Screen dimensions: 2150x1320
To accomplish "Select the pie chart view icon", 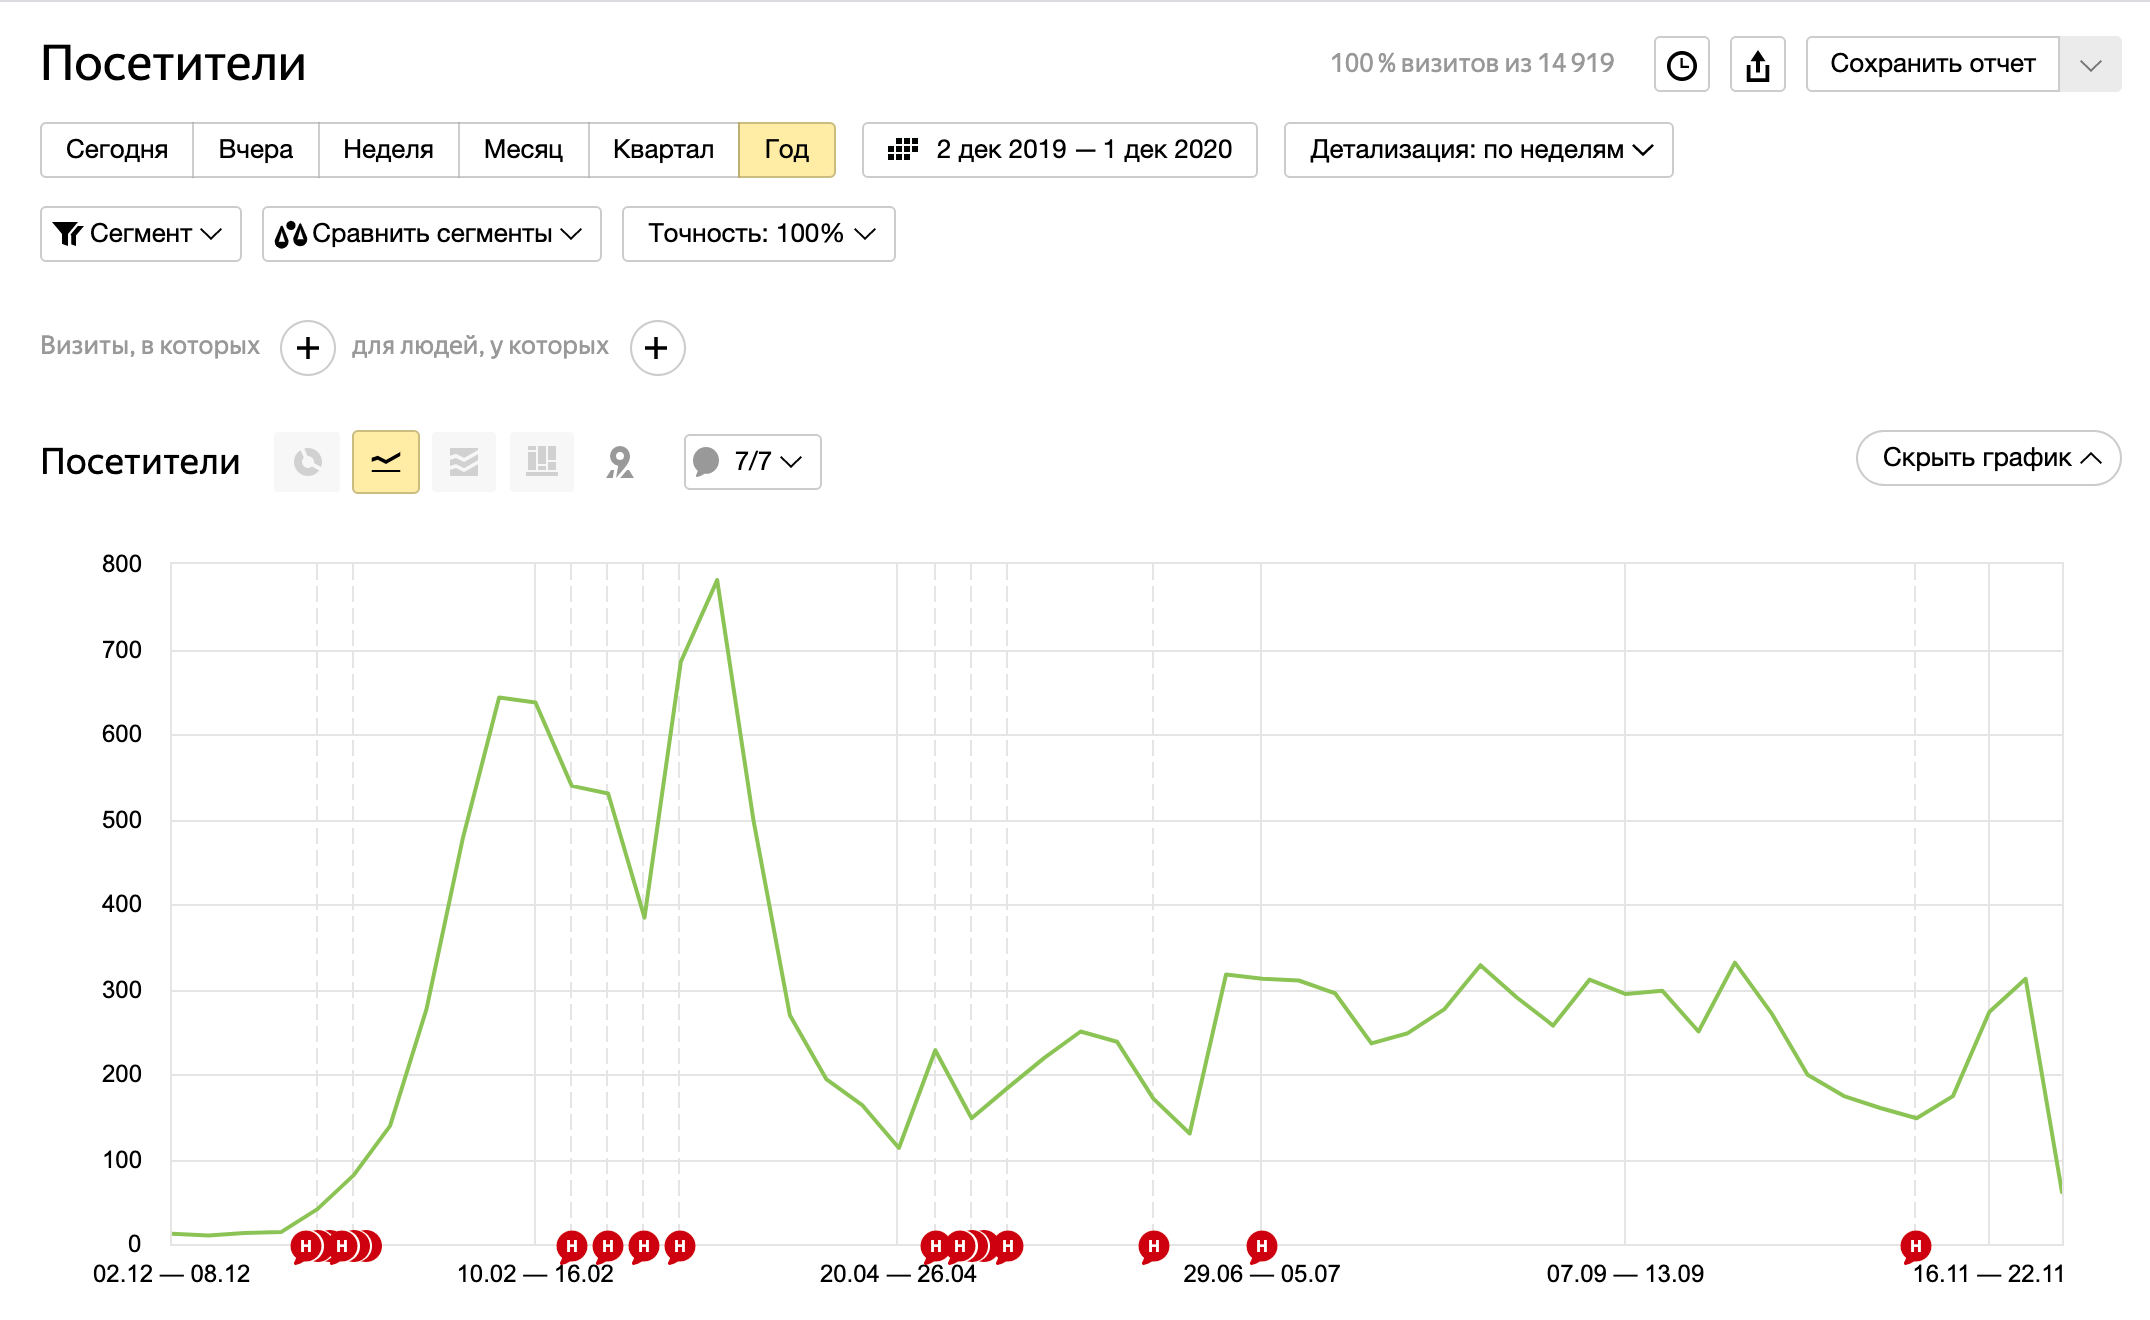I will click(307, 462).
